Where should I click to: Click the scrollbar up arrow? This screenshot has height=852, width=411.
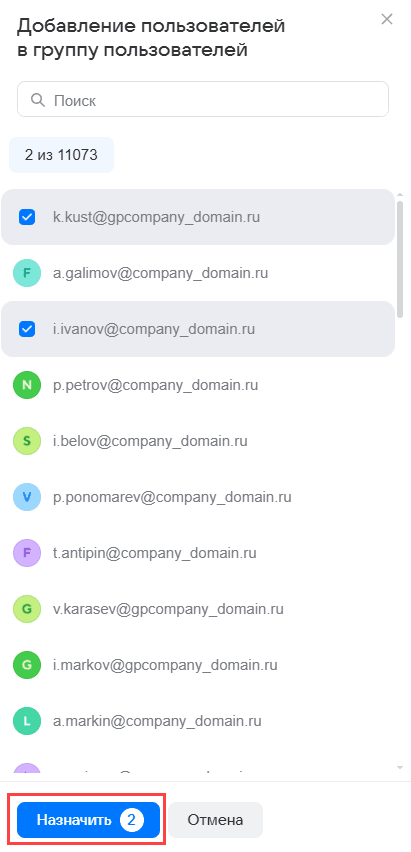[400, 195]
